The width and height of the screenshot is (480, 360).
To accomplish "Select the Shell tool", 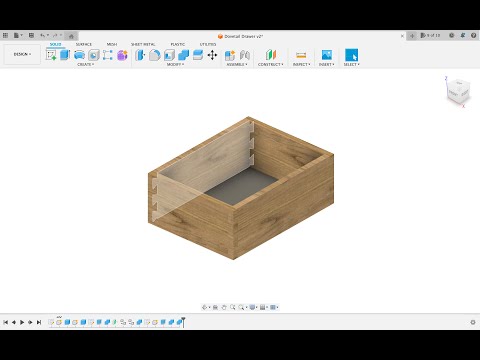I will coord(169,55).
